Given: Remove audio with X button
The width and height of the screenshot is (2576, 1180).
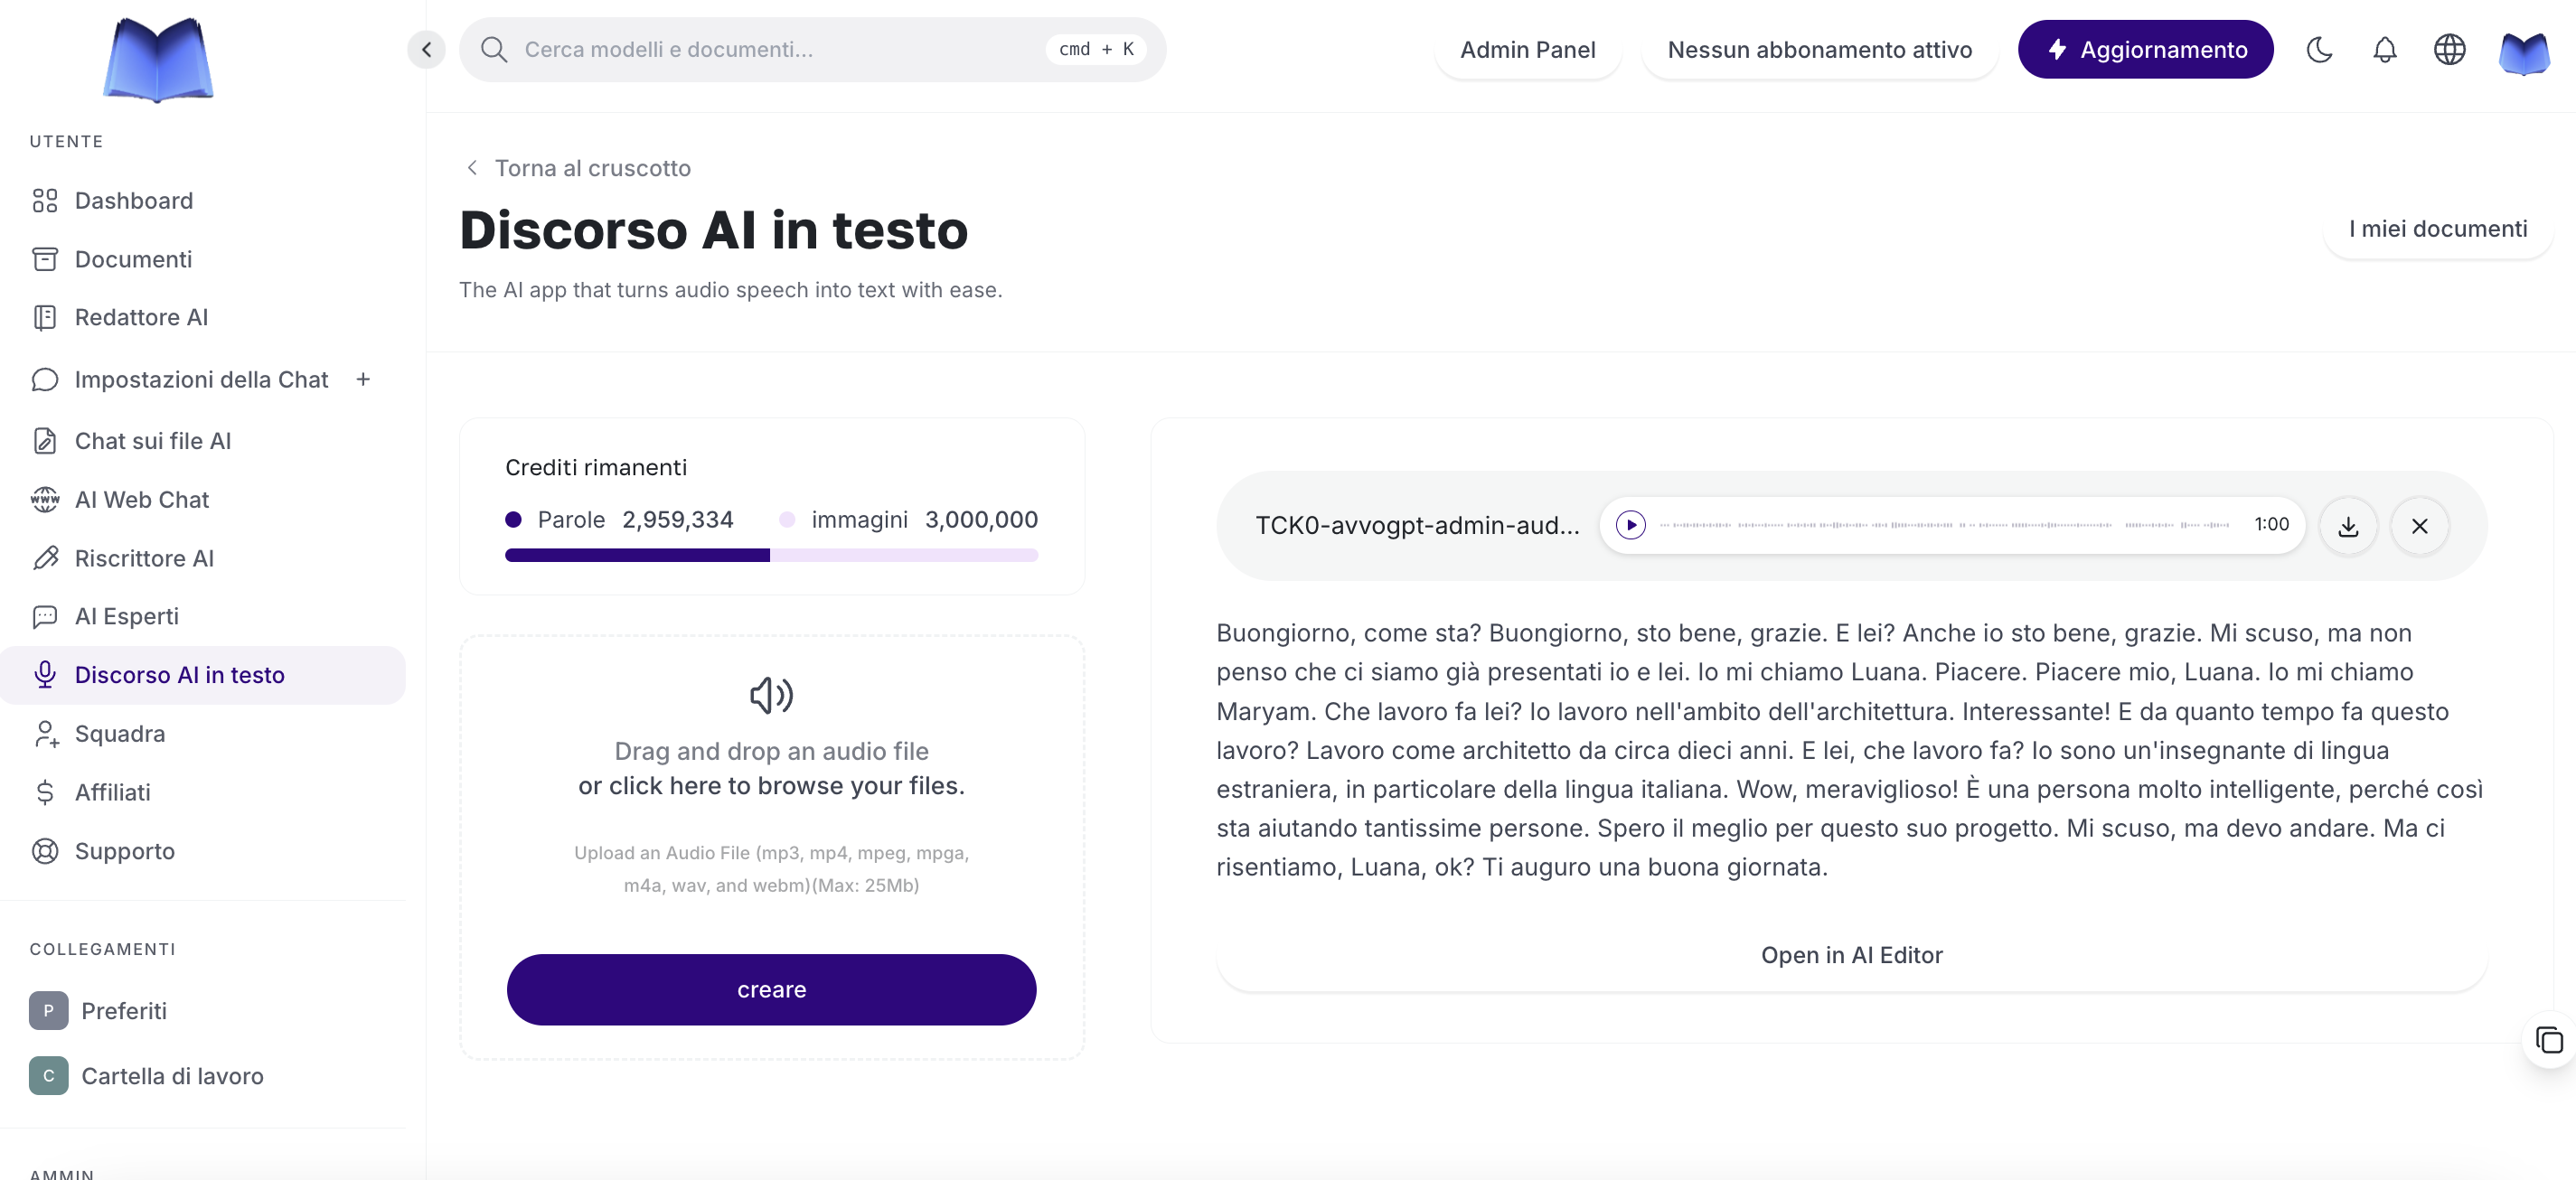Looking at the screenshot, I should point(2419,526).
